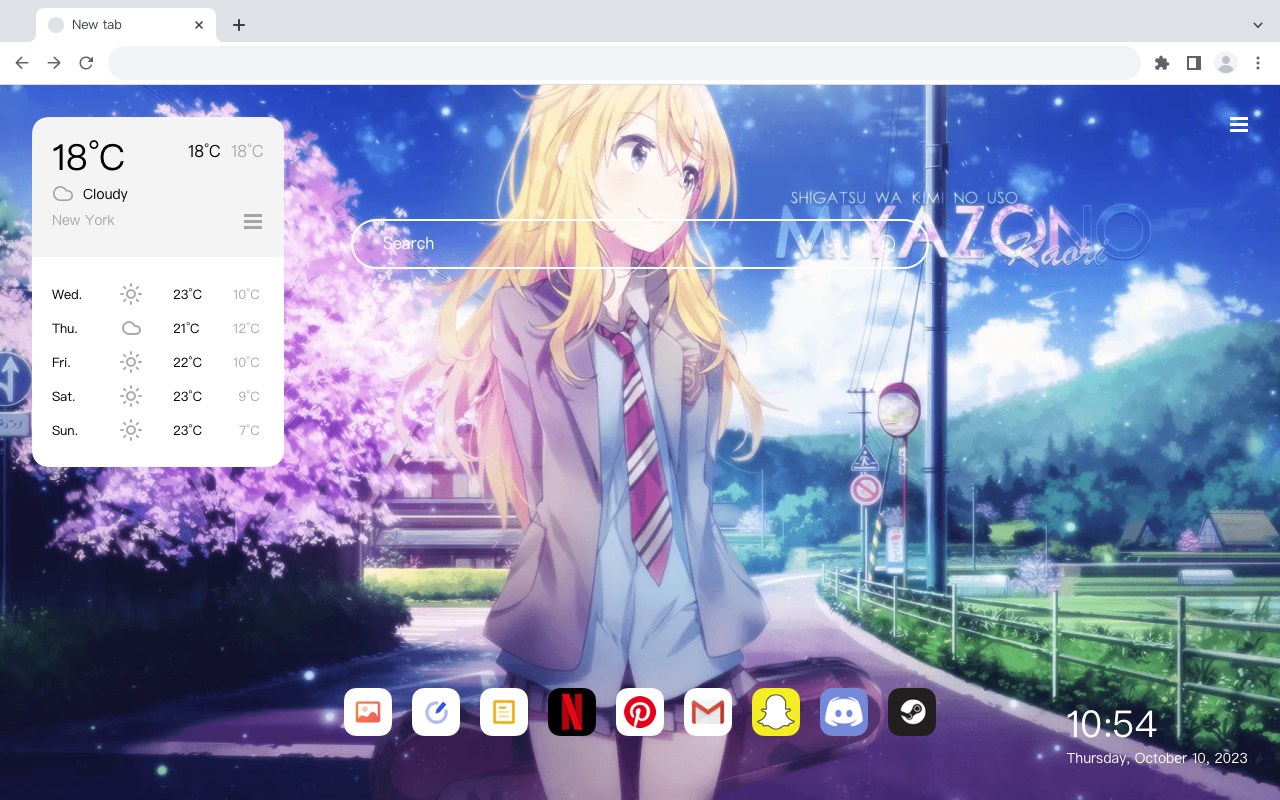Click Sunday's 7°C low temperature
The width and height of the screenshot is (1280, 800).
click(x=249, y=430)
